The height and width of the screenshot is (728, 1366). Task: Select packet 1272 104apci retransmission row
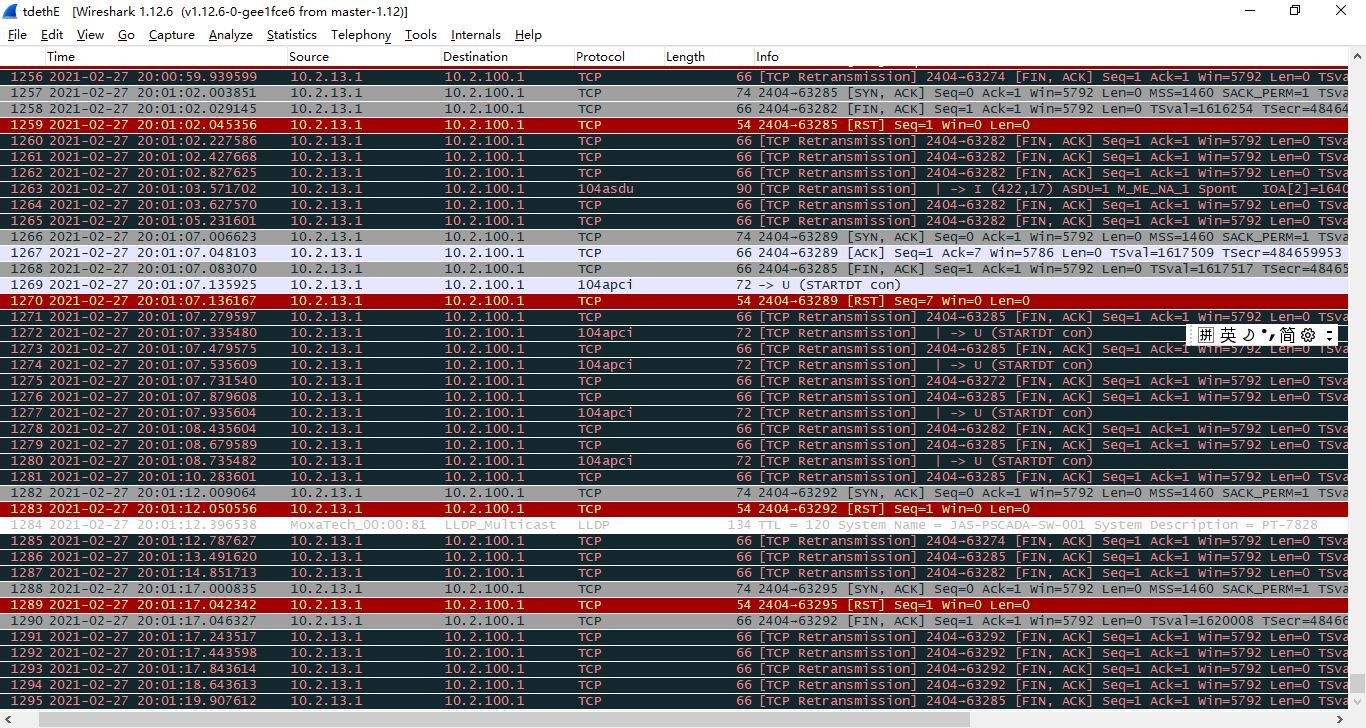(x=674, y=333)
